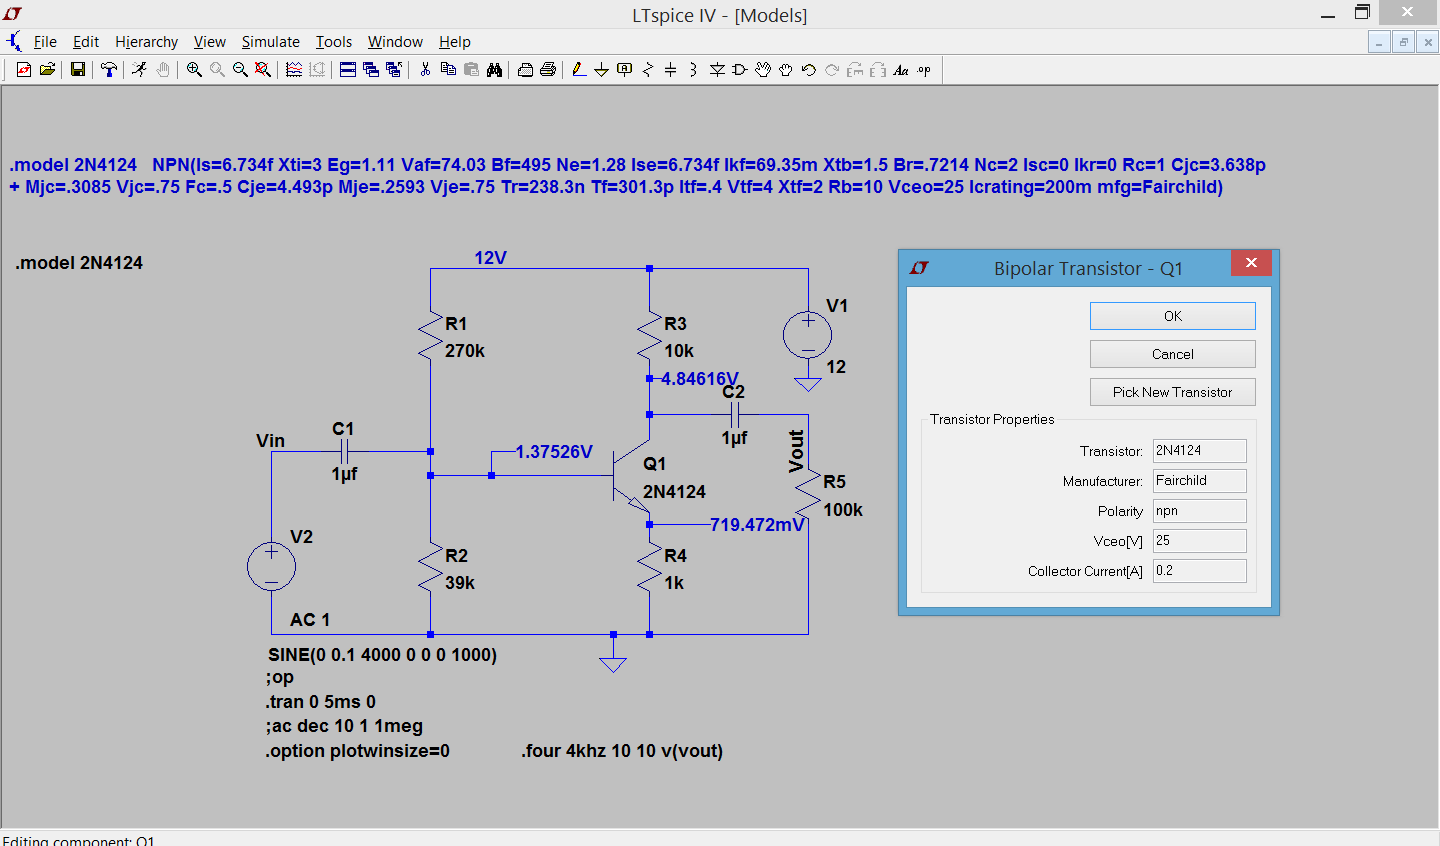Open a file with the folder icon
This screenshot has width=1440, height=846.
click(x=47, y=70)
